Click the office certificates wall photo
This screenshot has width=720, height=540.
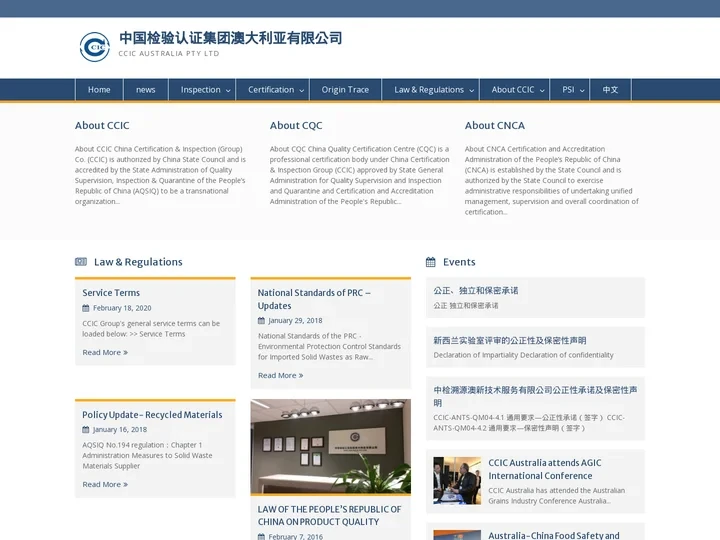331,446
